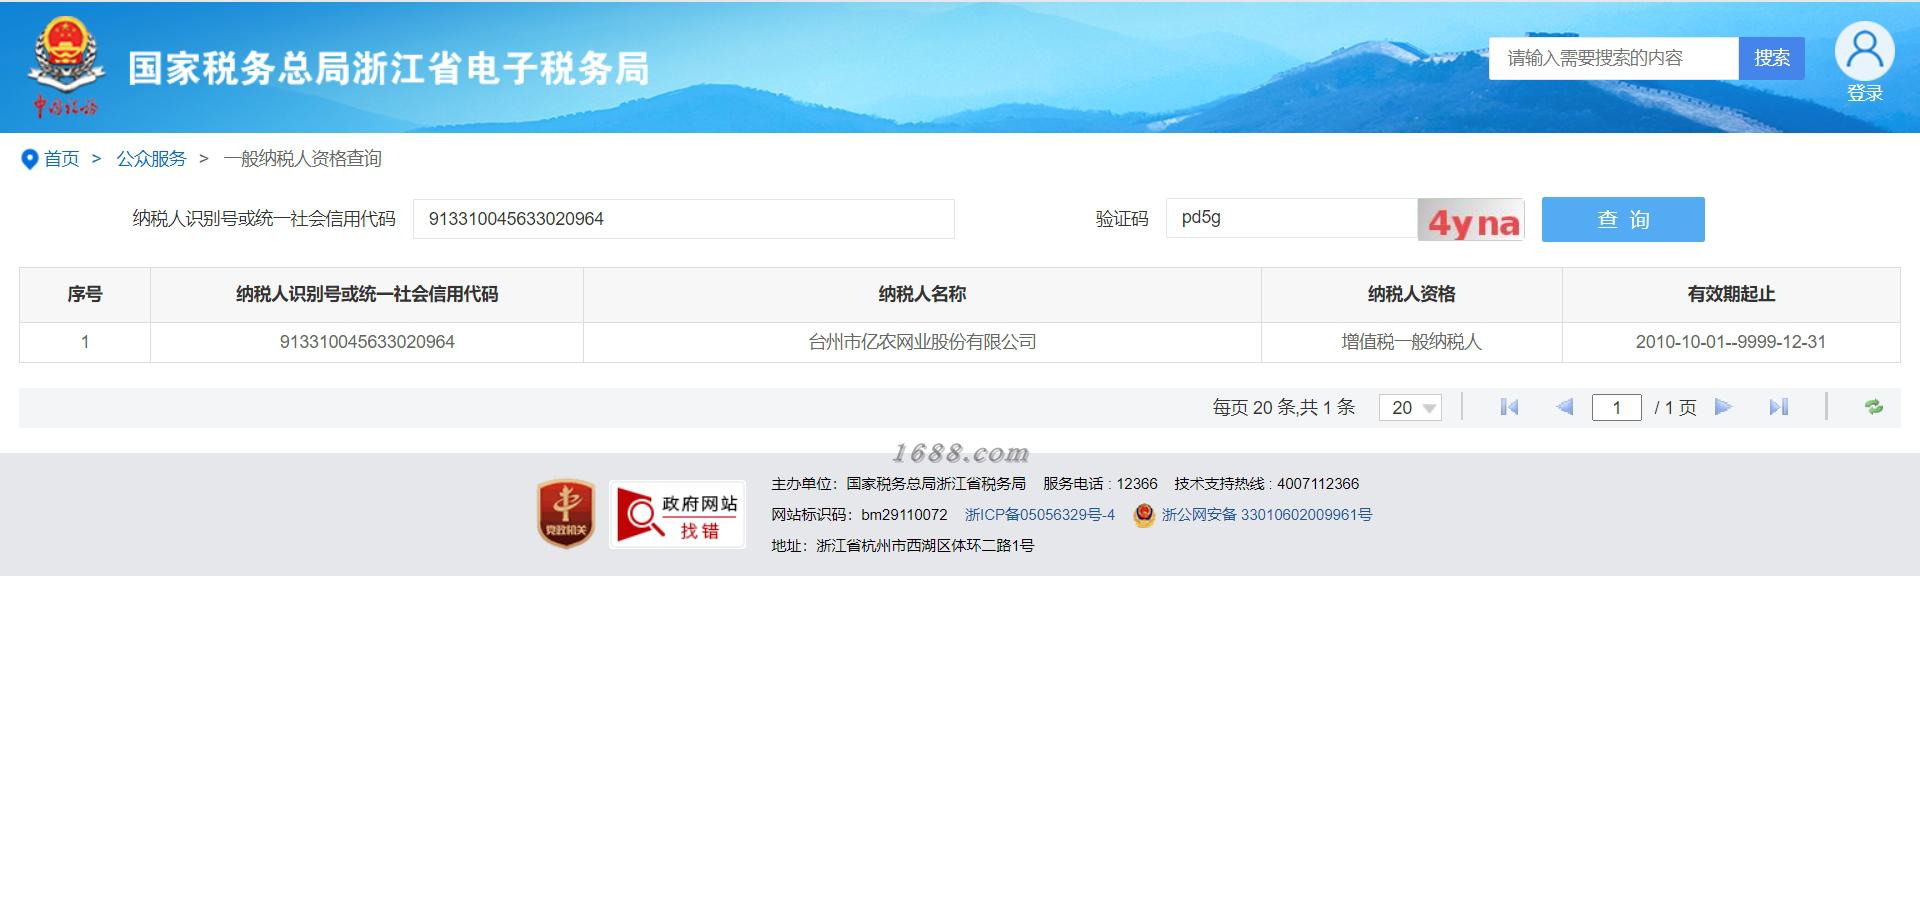This screenshot has width=1920, height=902.
Task: Click the sequence number 1 cell
Action: coord(85,342)
